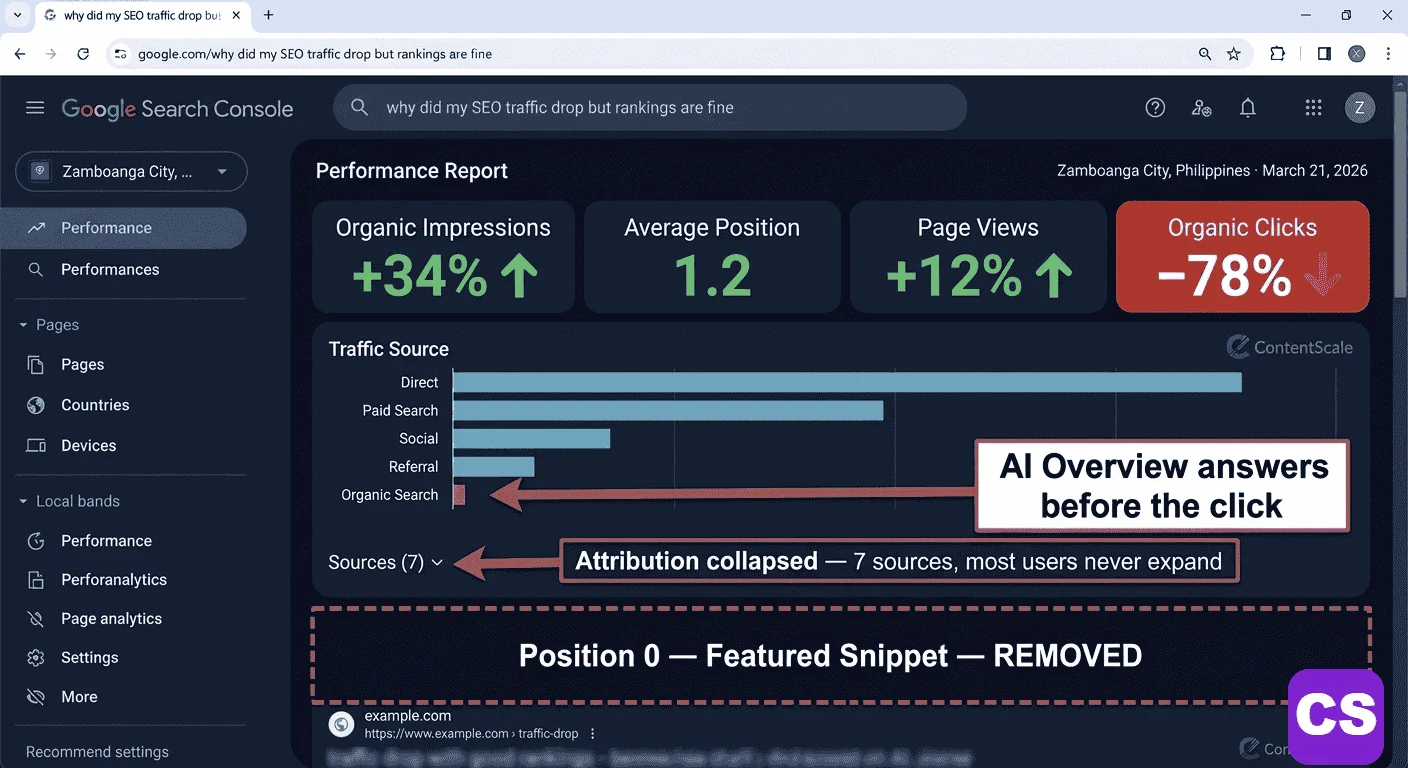
Task: Select Countries in the sidebar
Action: 95,405
